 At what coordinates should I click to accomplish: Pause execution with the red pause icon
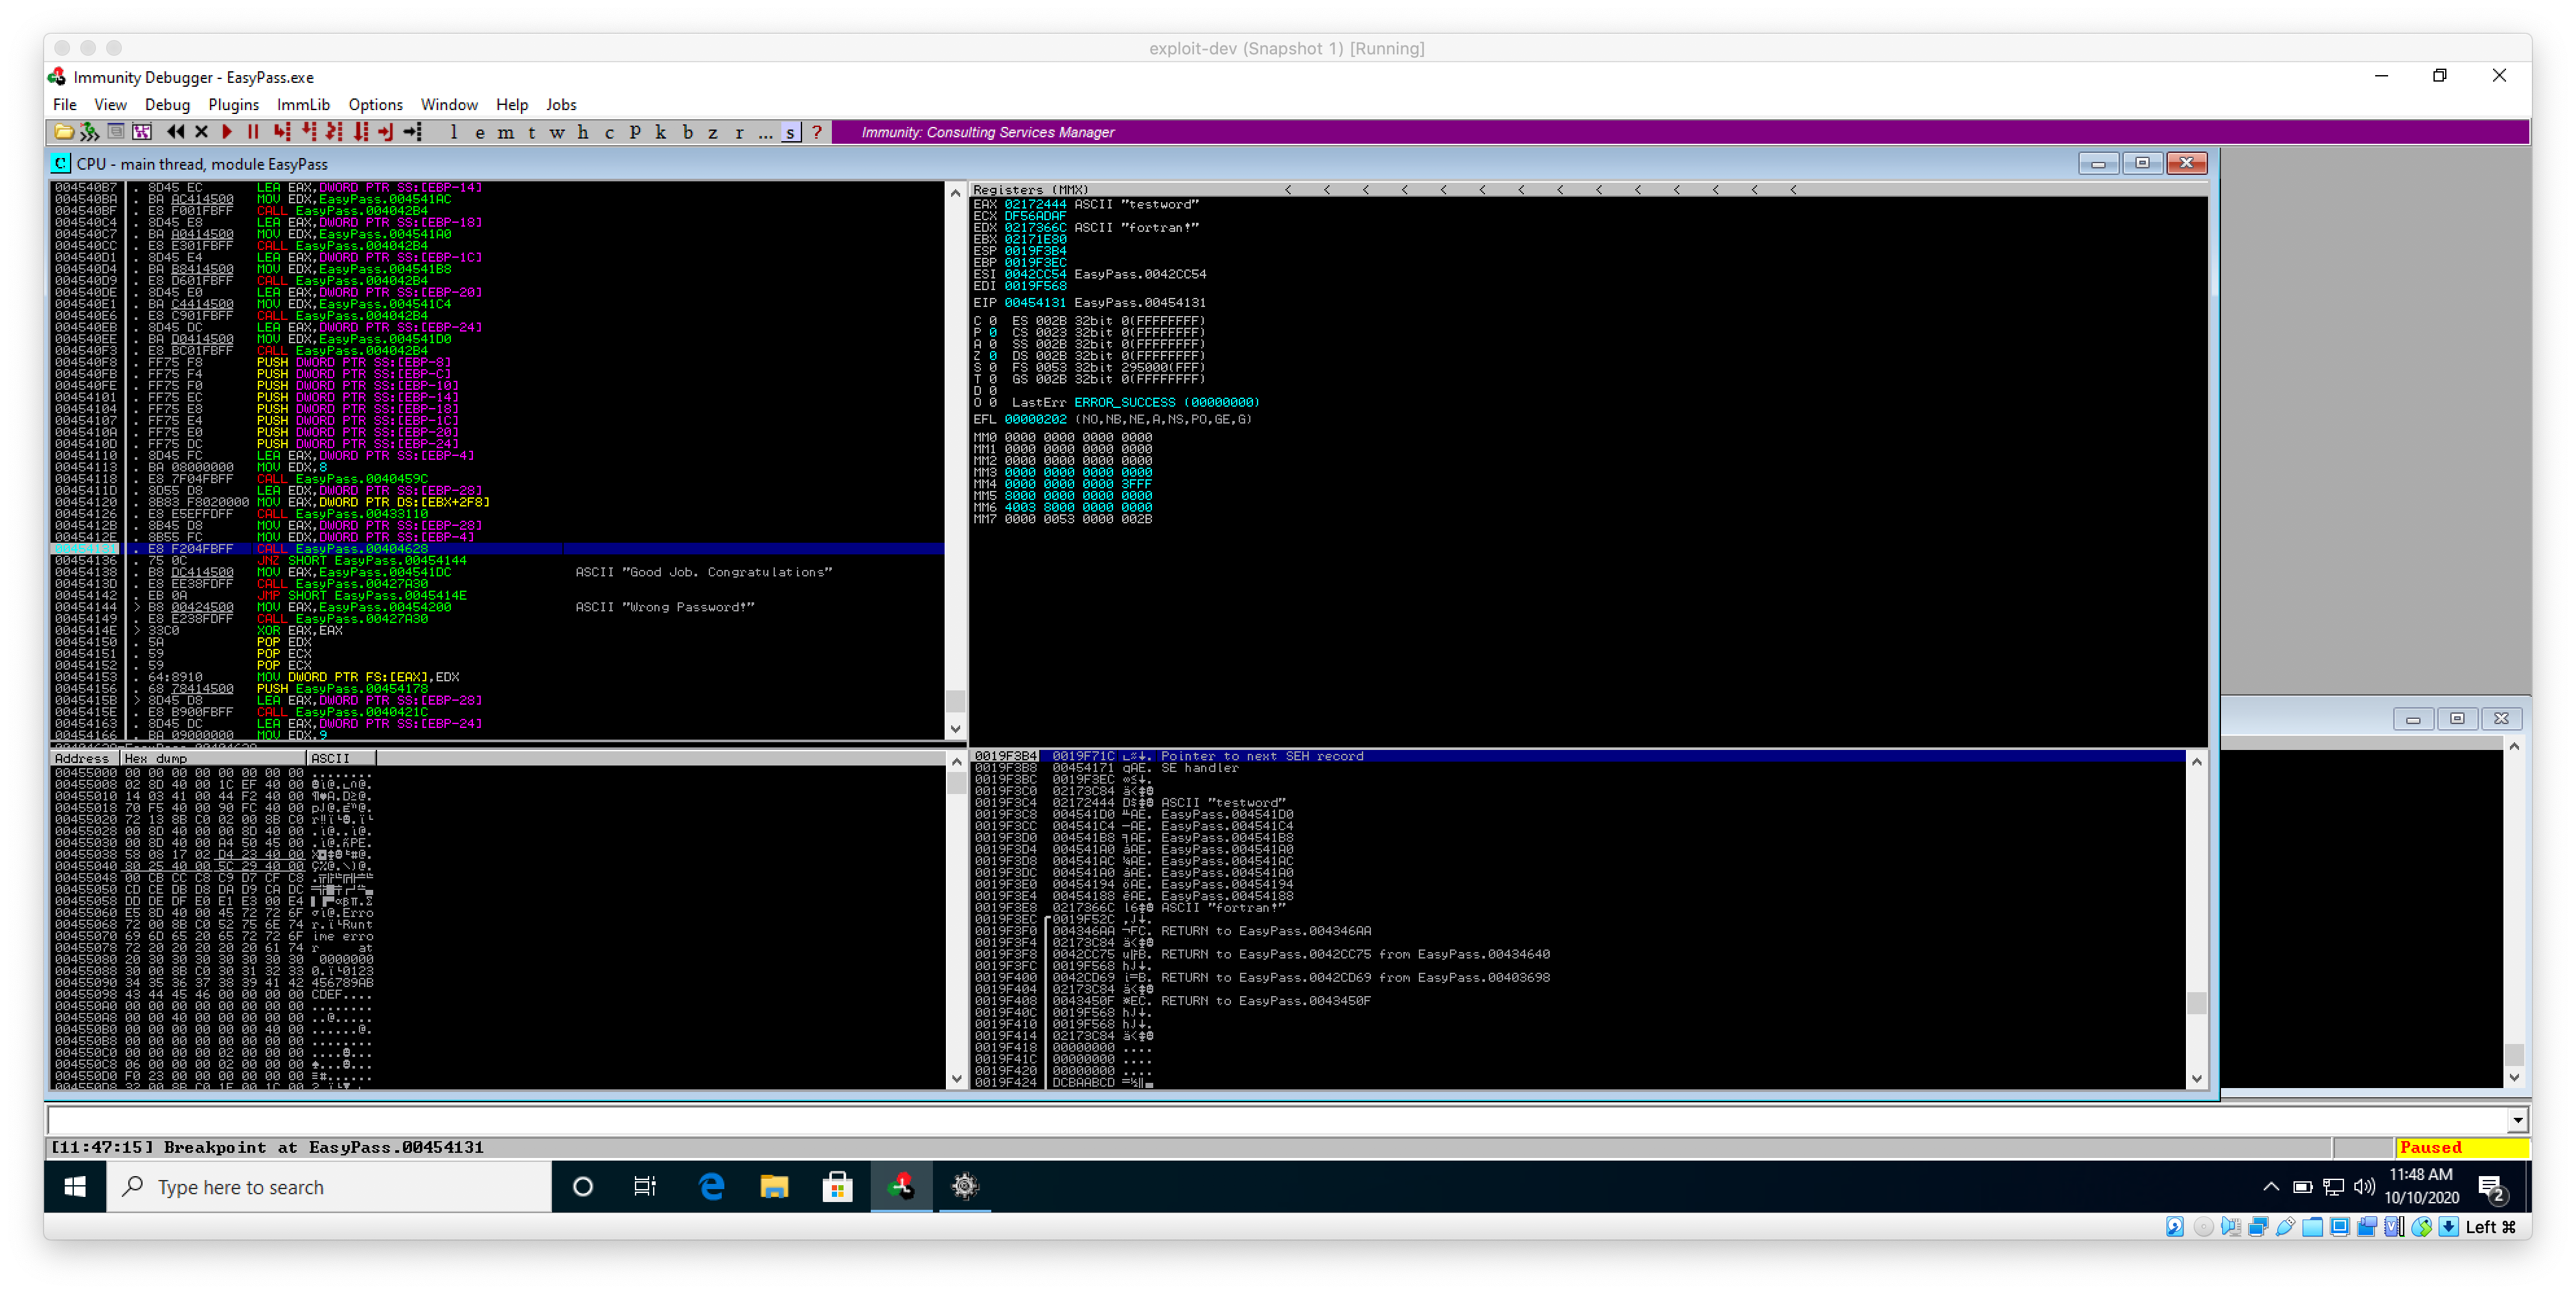[253, 132]
